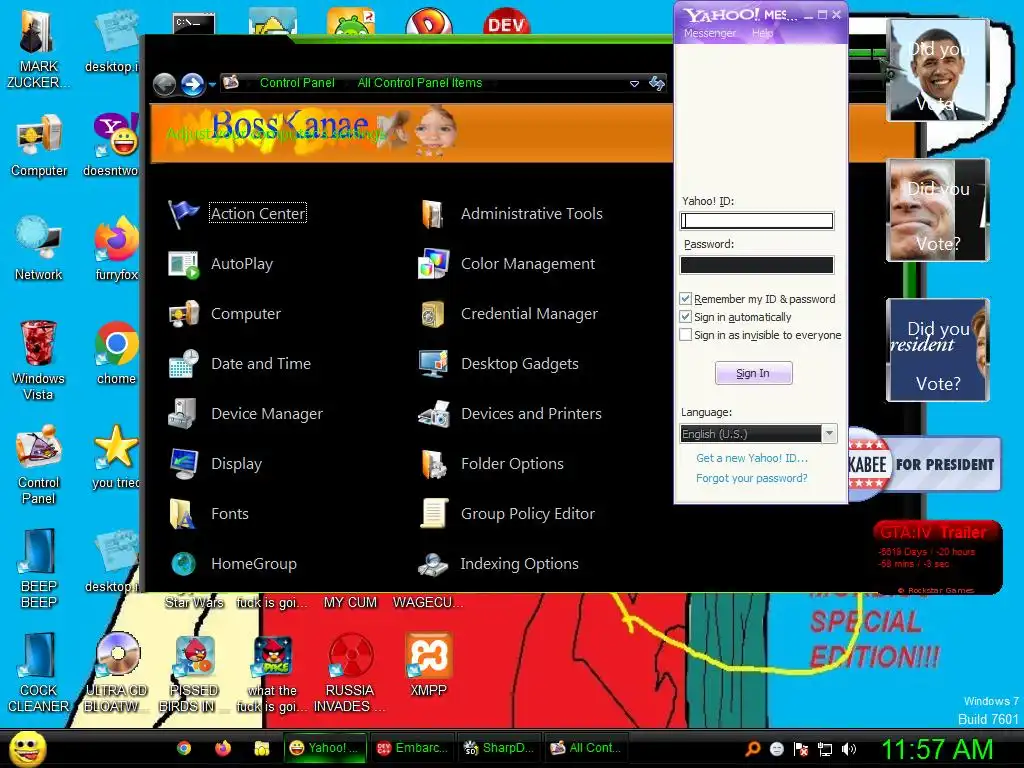Switch to Yahoo! taskbar window
1024x768 pixels.
pos(325,748)
